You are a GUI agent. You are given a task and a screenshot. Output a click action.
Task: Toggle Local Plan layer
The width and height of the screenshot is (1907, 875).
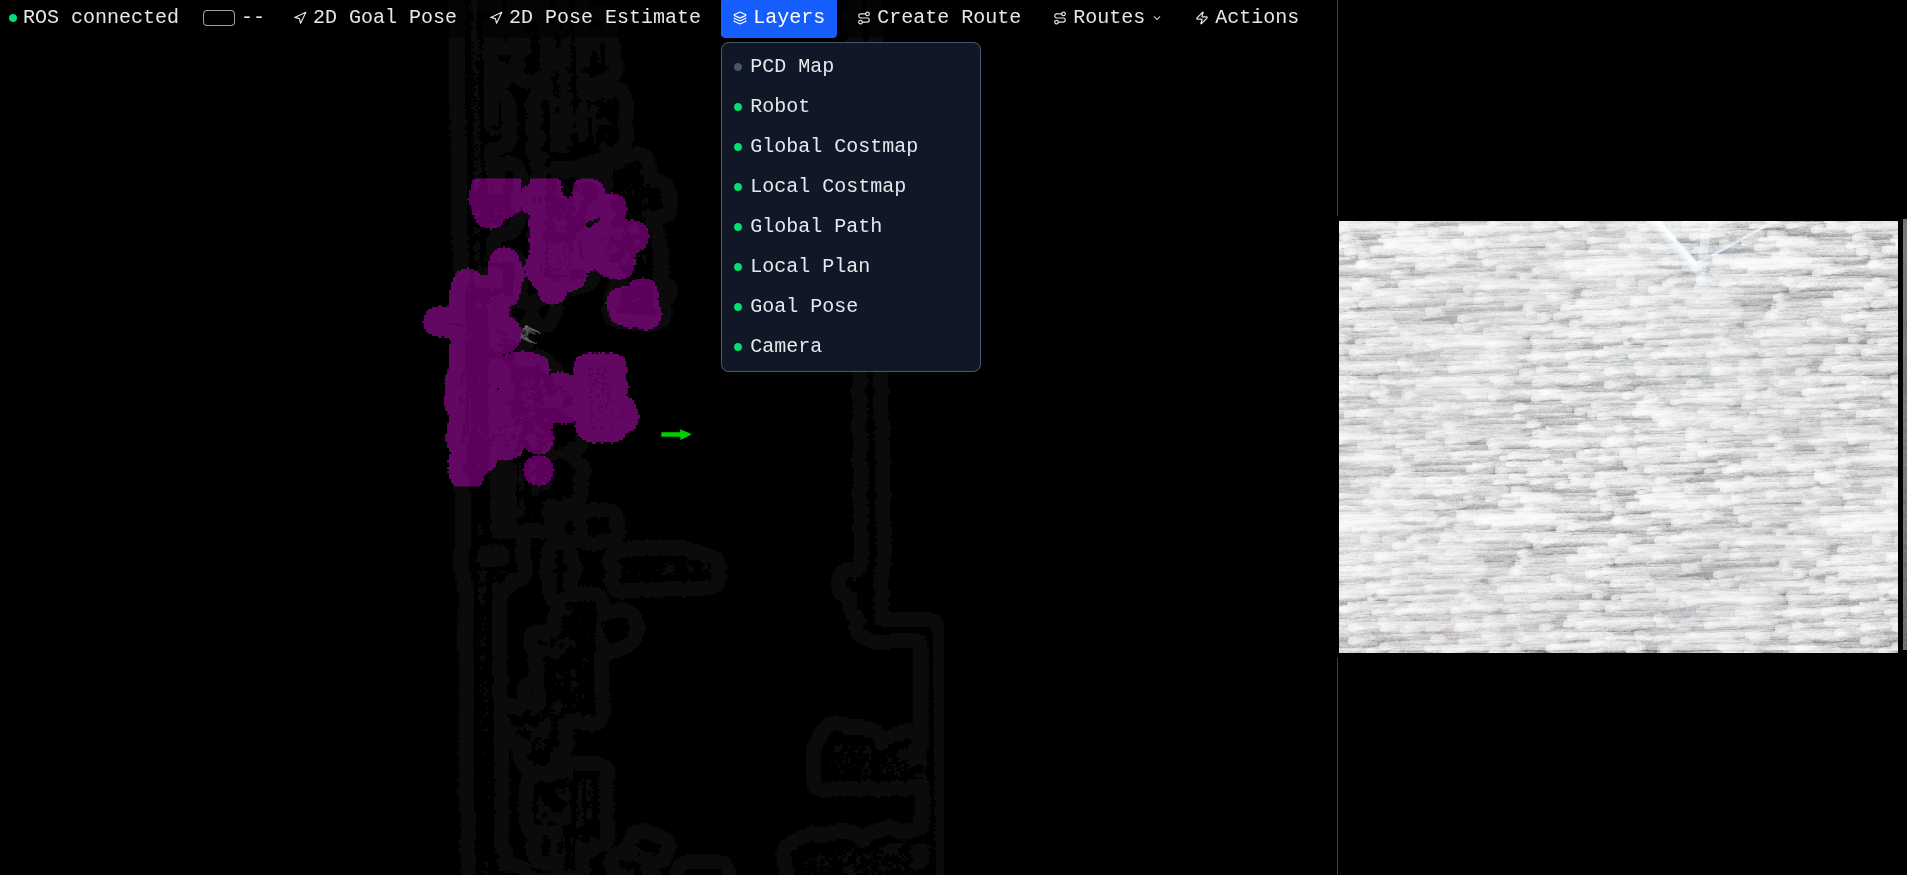coord(850,266)
